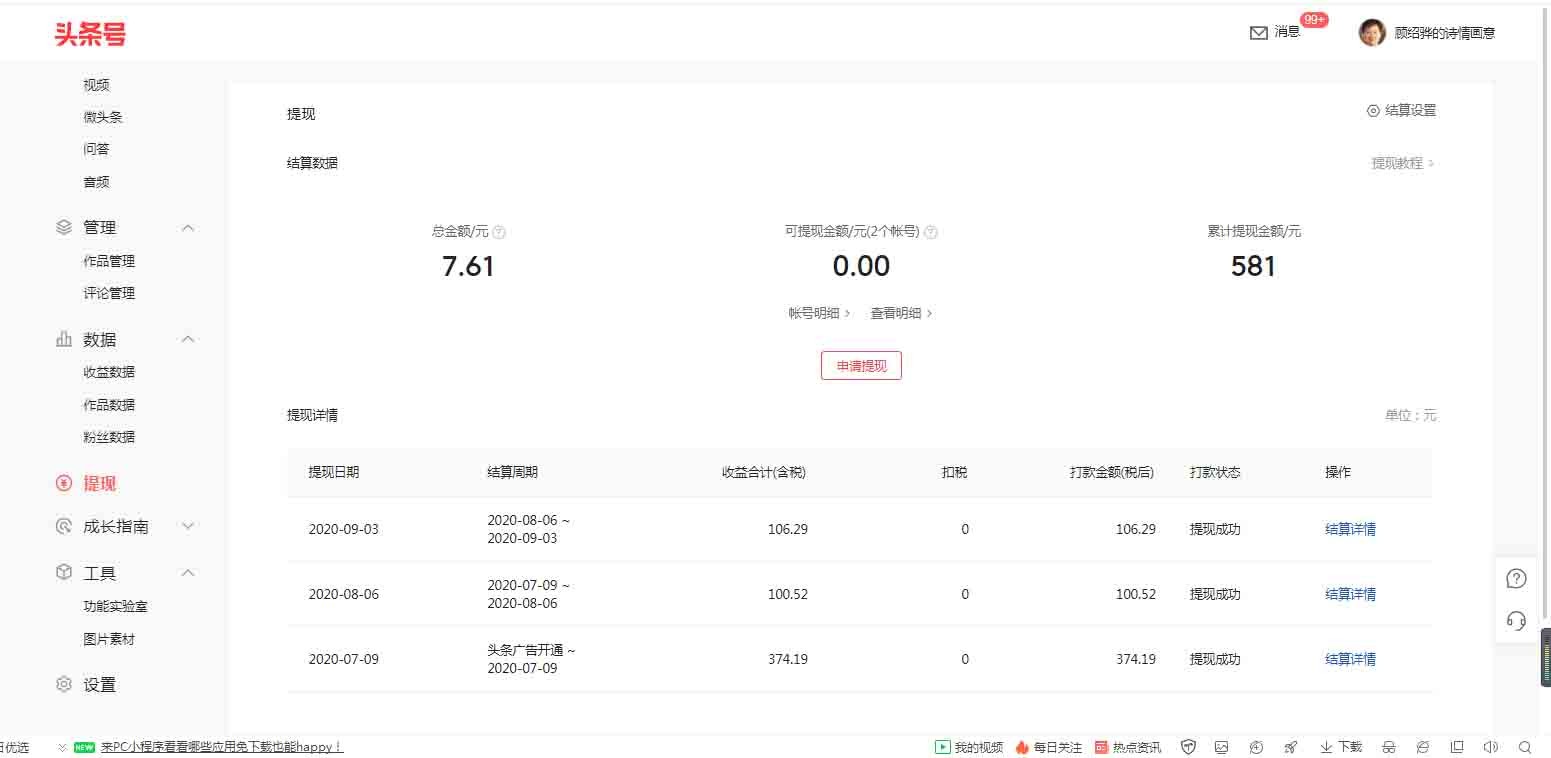Screen dimensions: 1551x758
Task: Click the 数据 bar chart icon
Action: tap(64, 339)
